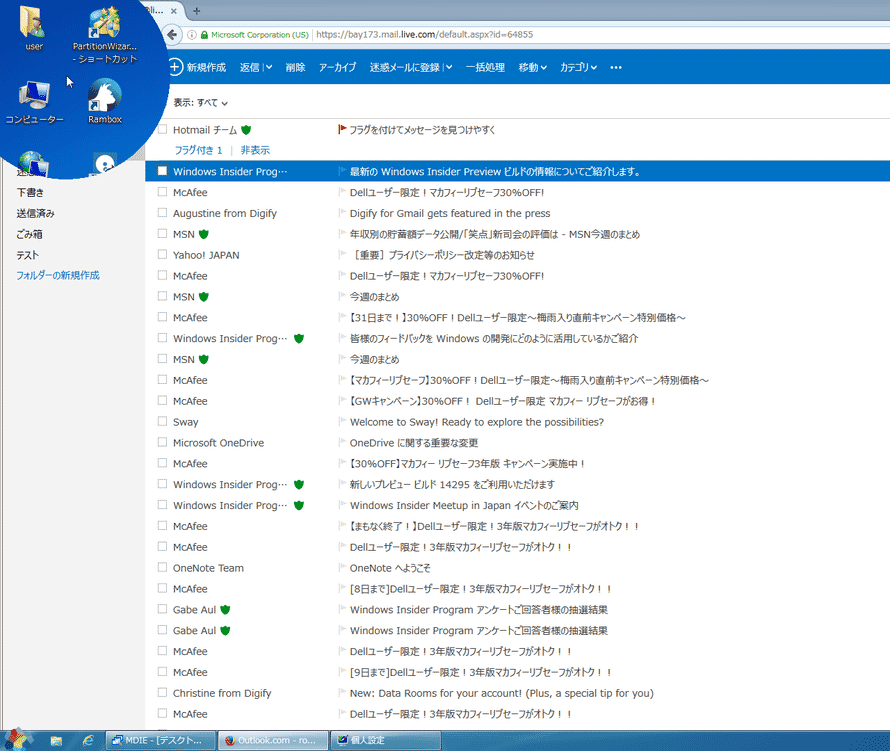Open Windows Insider Meetup in Japan message

point(464,505)
